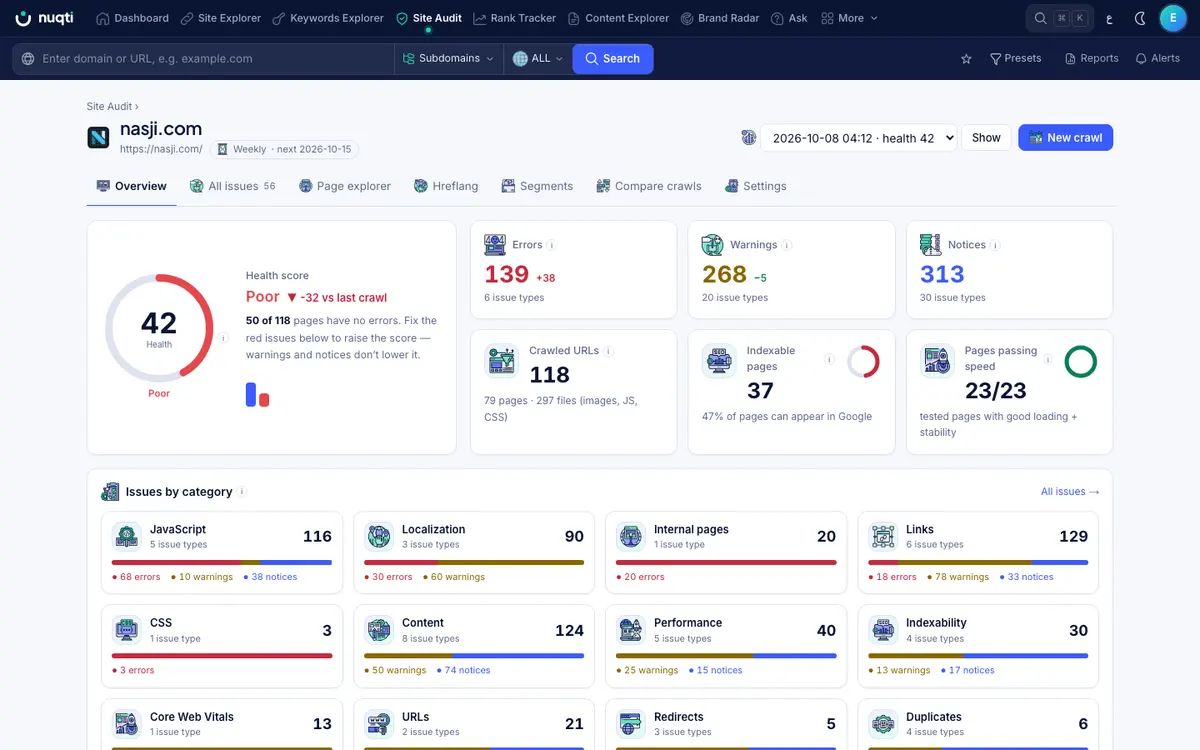This screenshot has width=1200, height=750.
Task: Open the crawl date selector dropdown
Action: [x=859, y=138]
